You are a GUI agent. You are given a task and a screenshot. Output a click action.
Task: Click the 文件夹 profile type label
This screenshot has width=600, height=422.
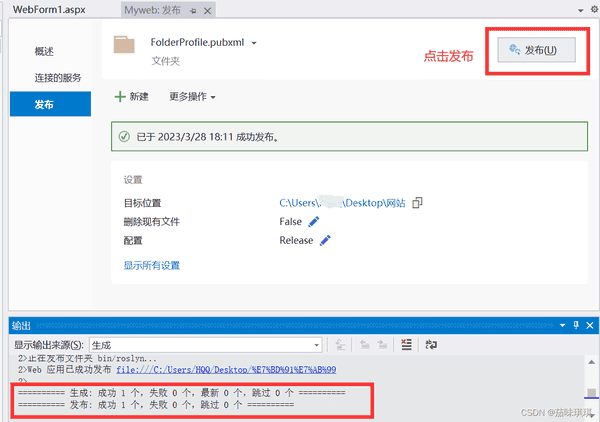click(x=166, y=61)
